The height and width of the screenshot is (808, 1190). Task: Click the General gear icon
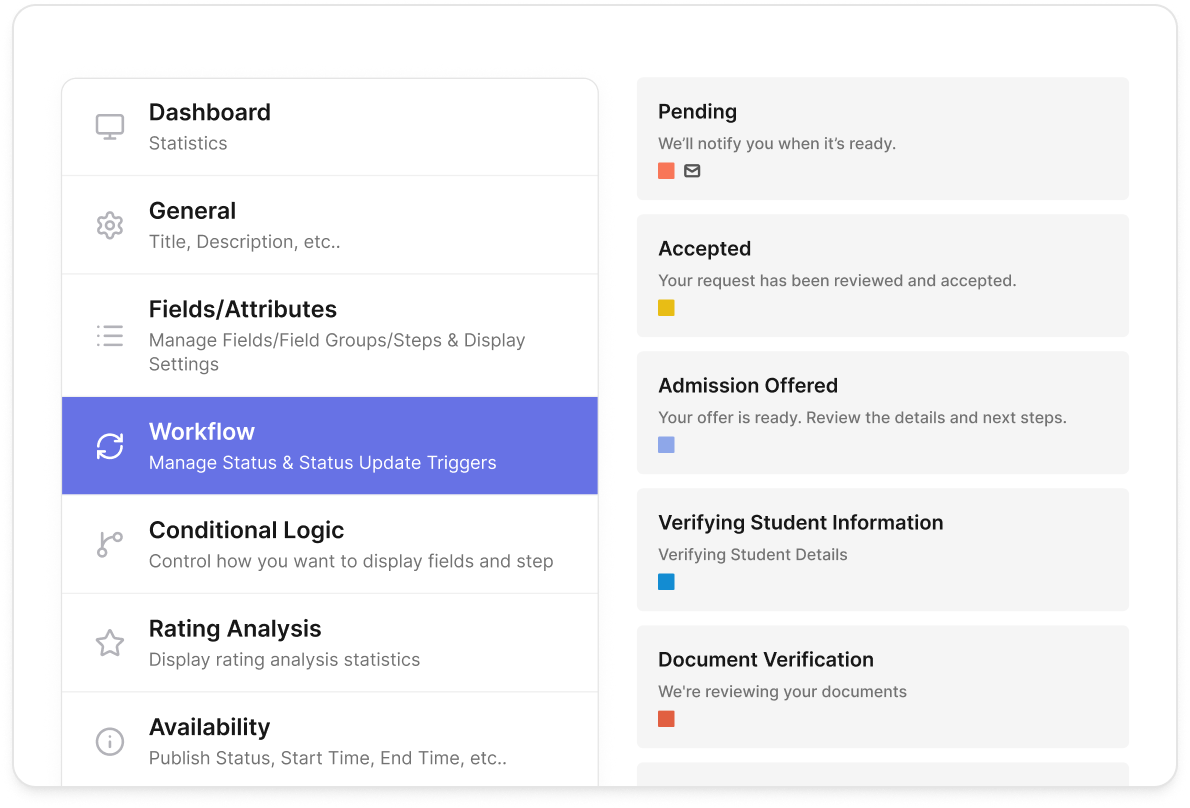(x=110, y=225)
